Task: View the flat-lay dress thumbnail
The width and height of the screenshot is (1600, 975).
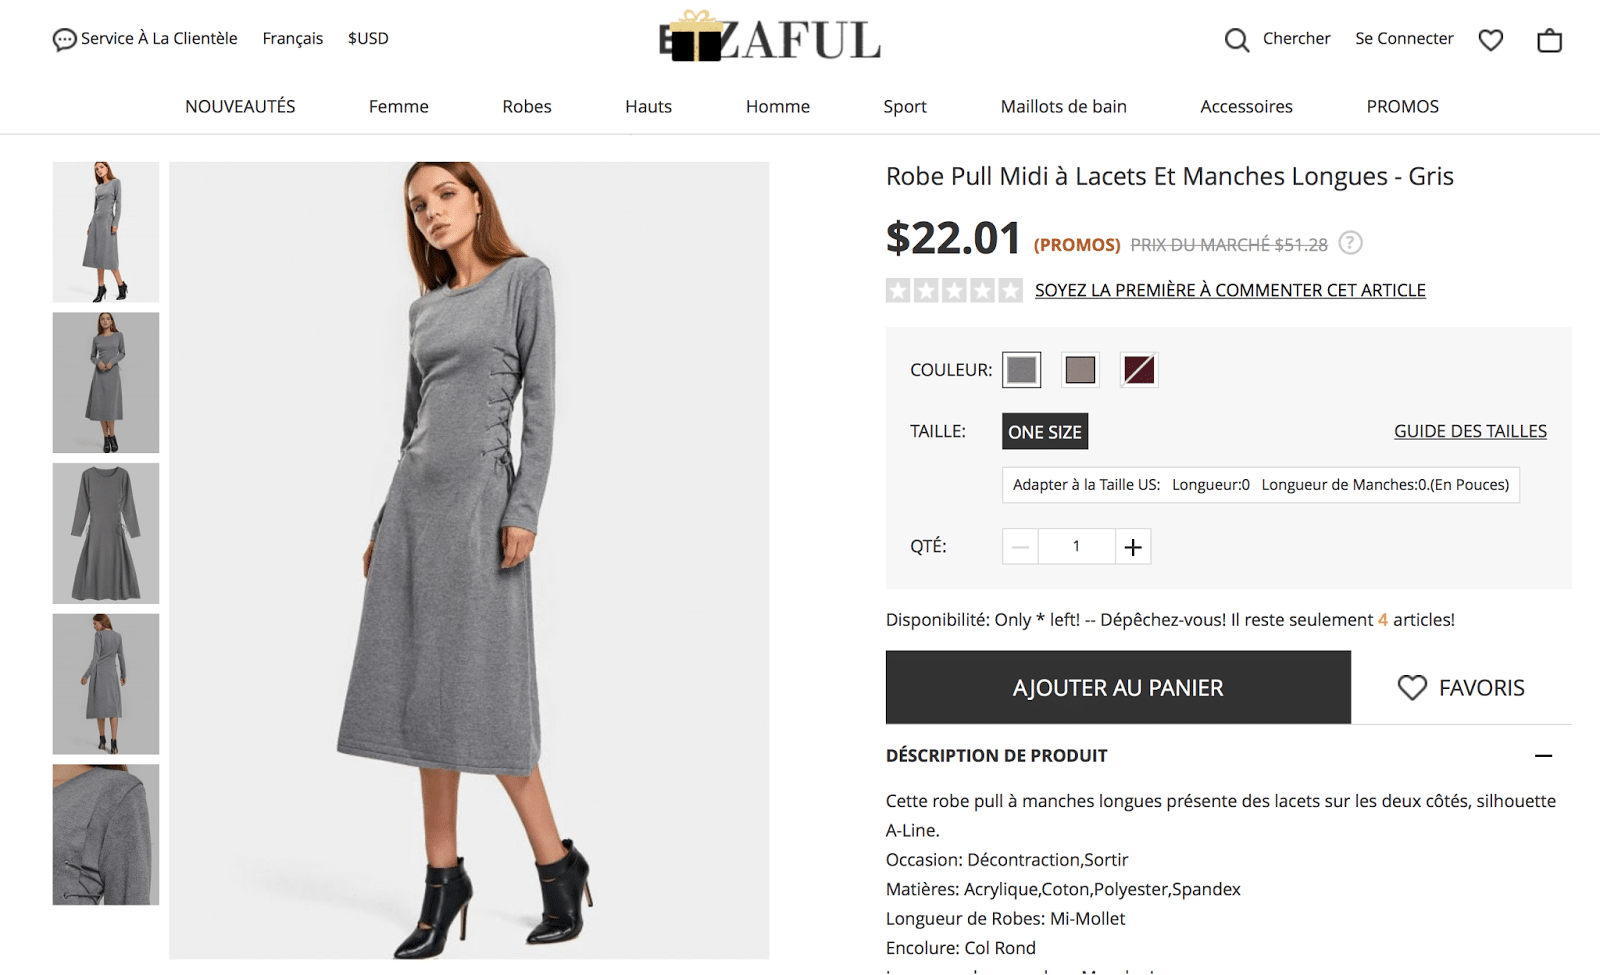Action: pos(106,533)
